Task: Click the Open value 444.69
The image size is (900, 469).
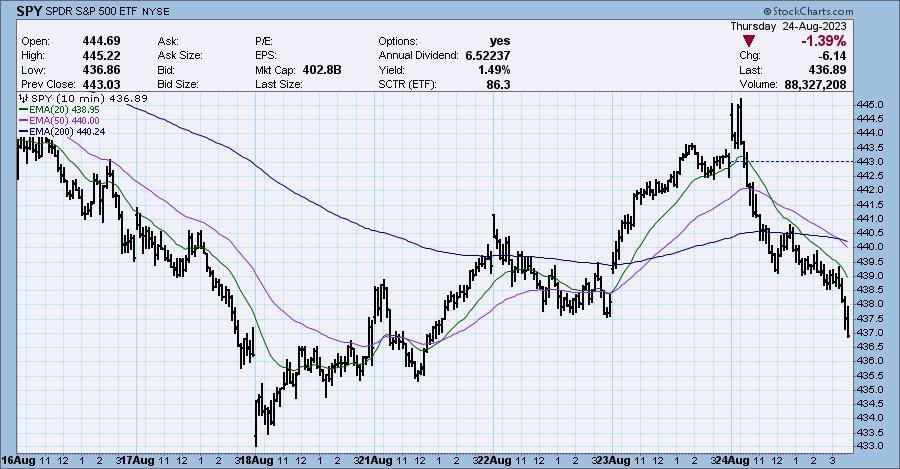Action: point(101,41)
